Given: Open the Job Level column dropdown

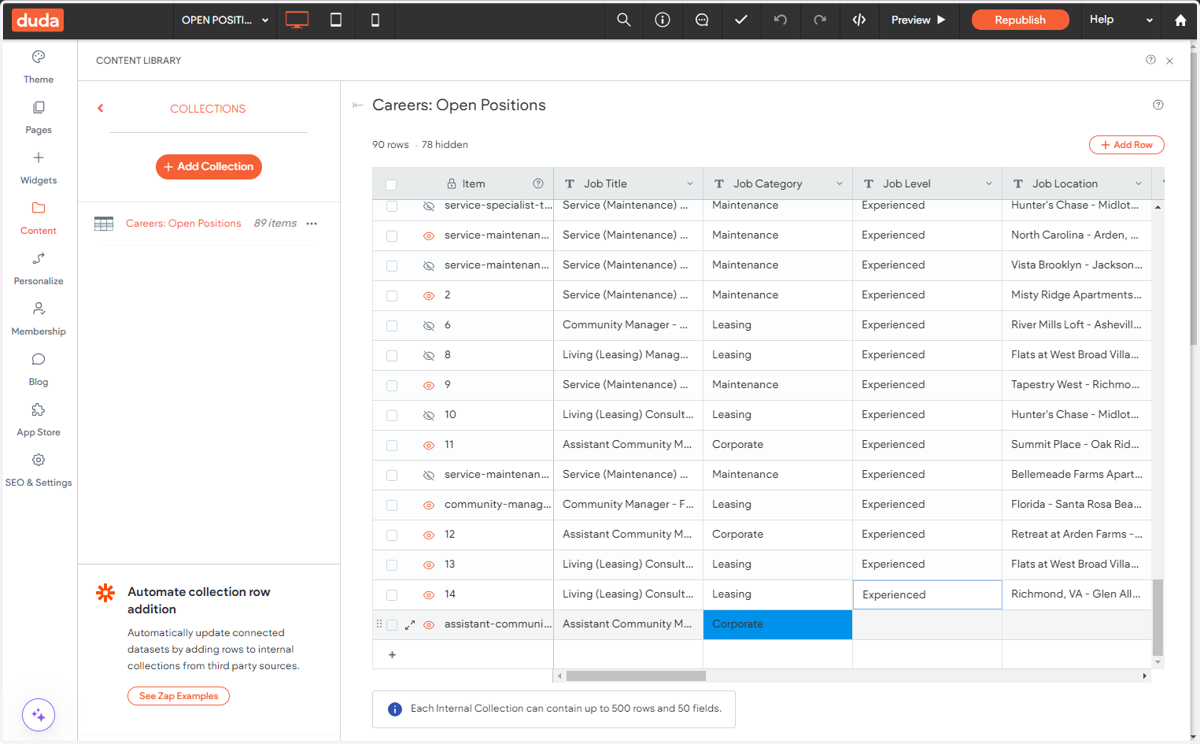Looking at the screenshot, I should (x=989, y=184).
